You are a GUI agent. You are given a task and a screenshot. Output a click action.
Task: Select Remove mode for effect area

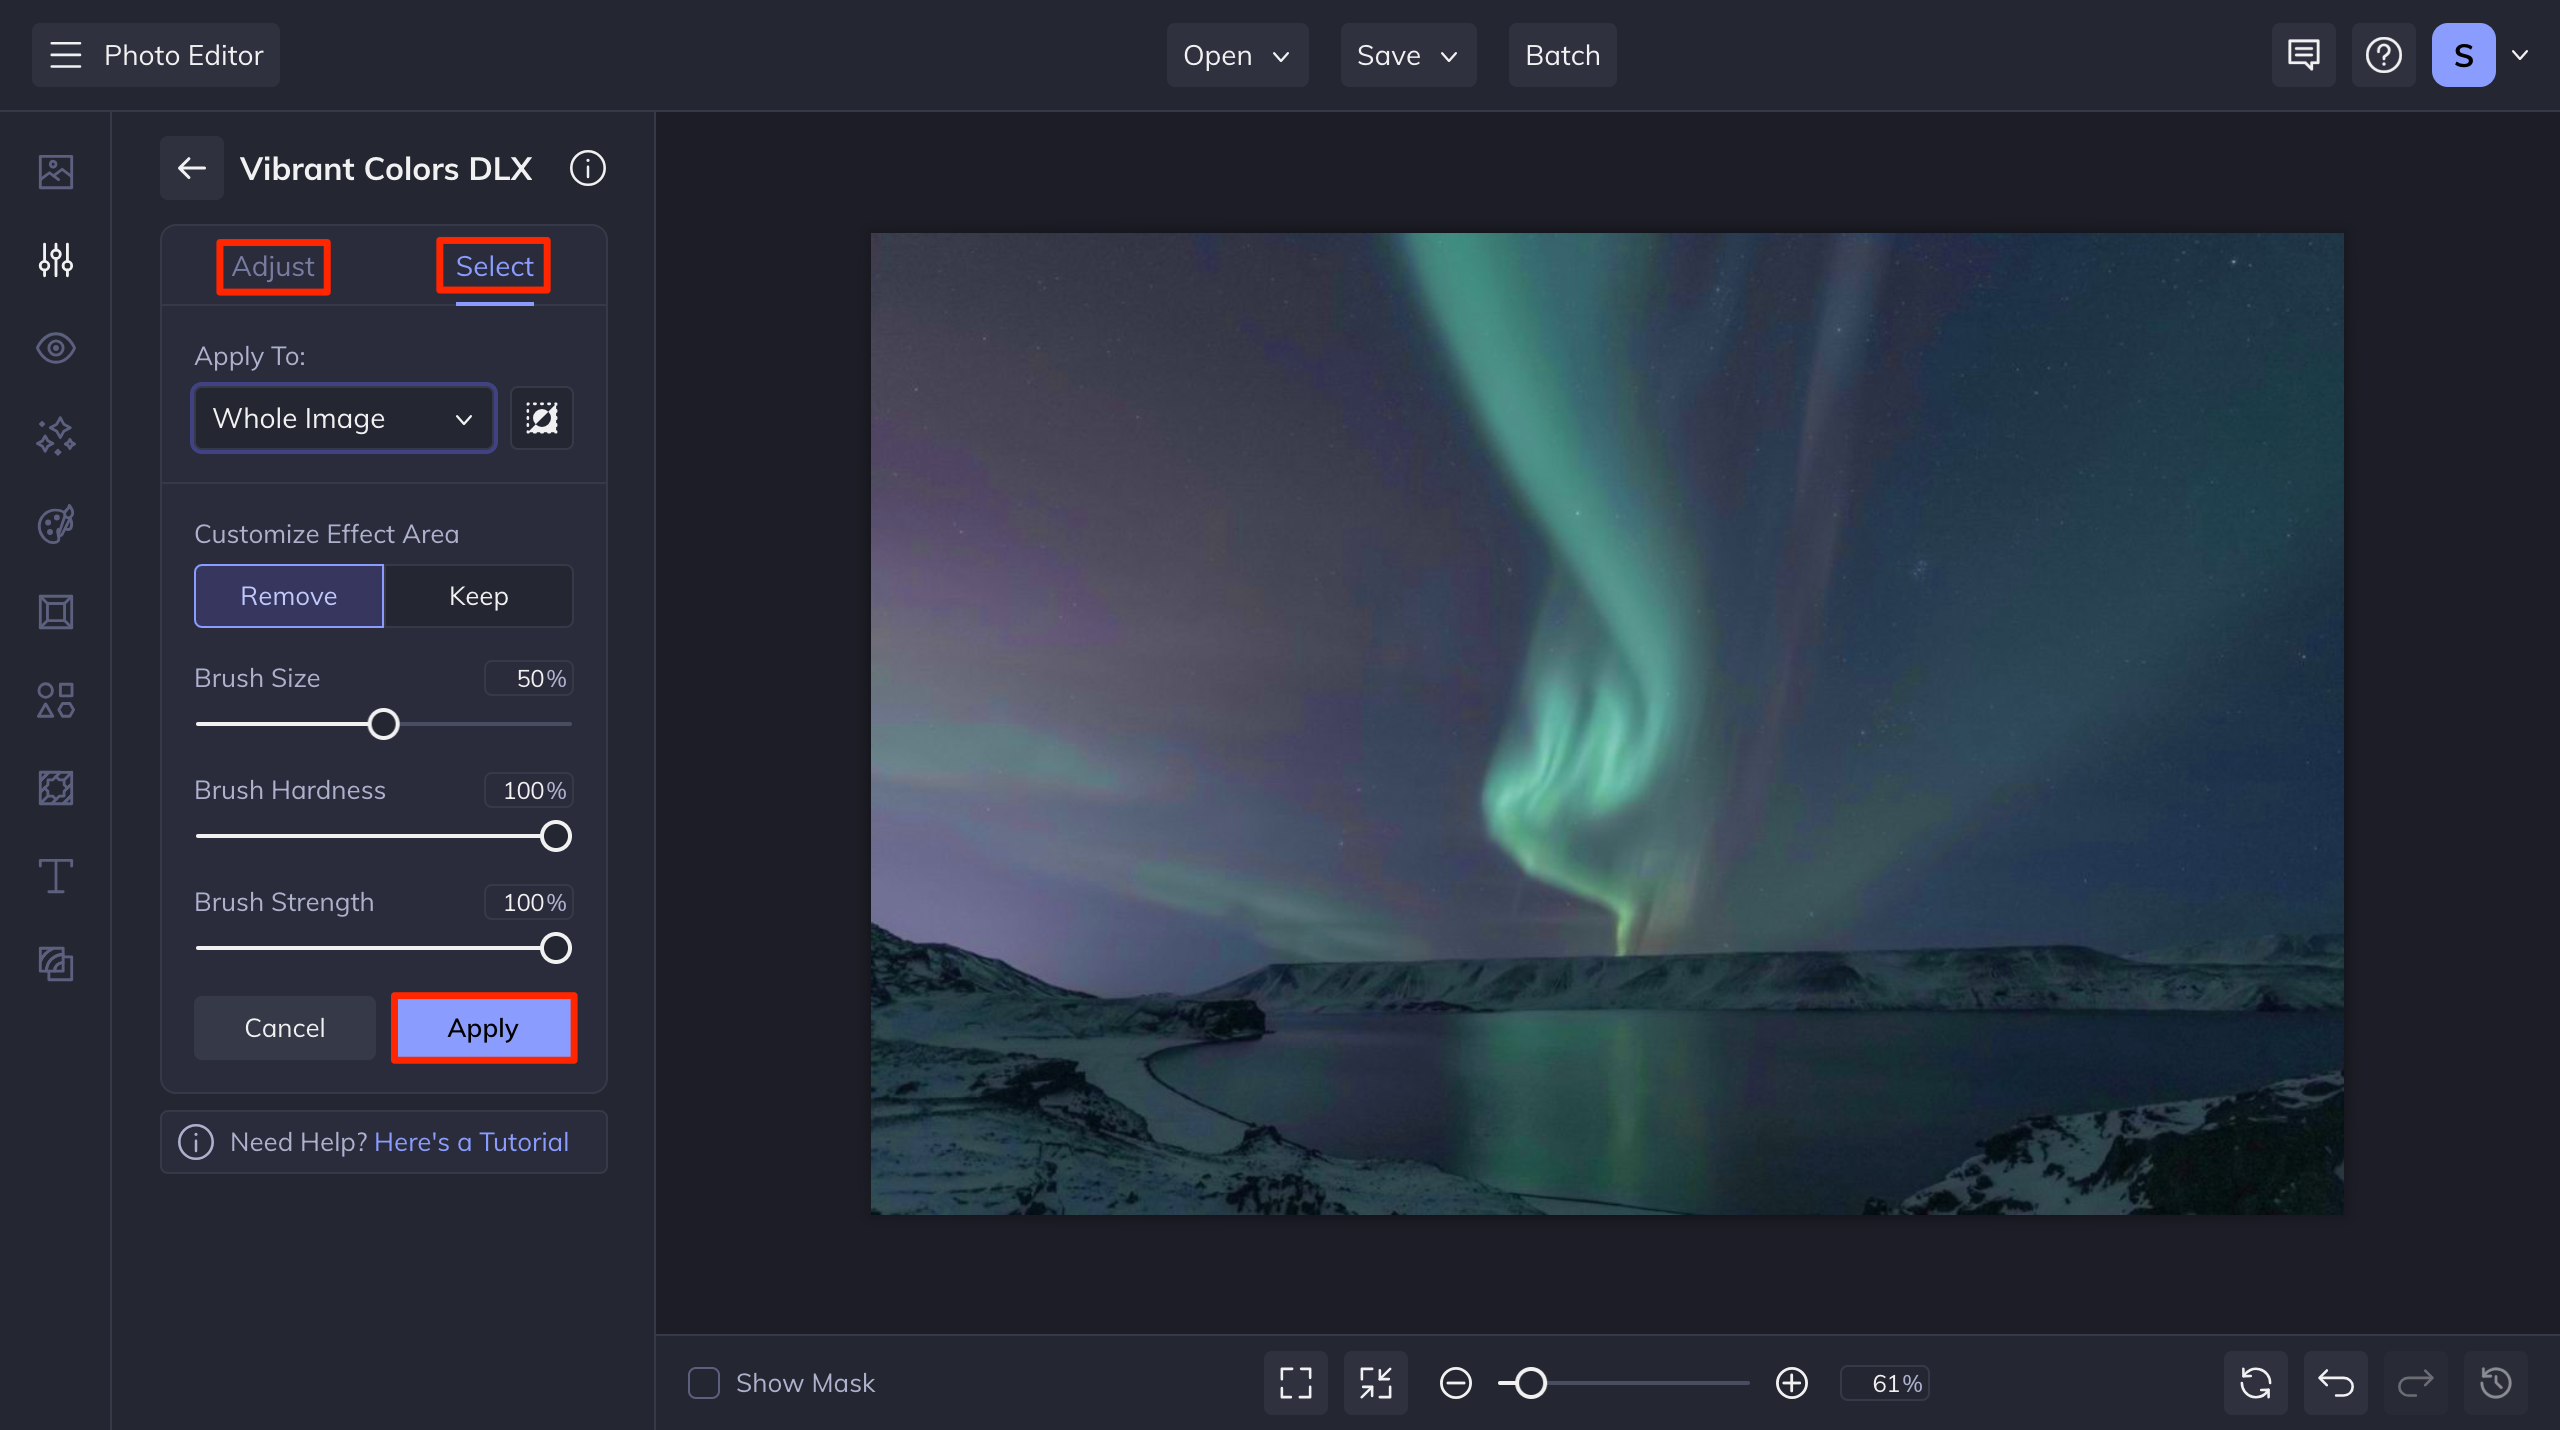[x=288, y=596]
